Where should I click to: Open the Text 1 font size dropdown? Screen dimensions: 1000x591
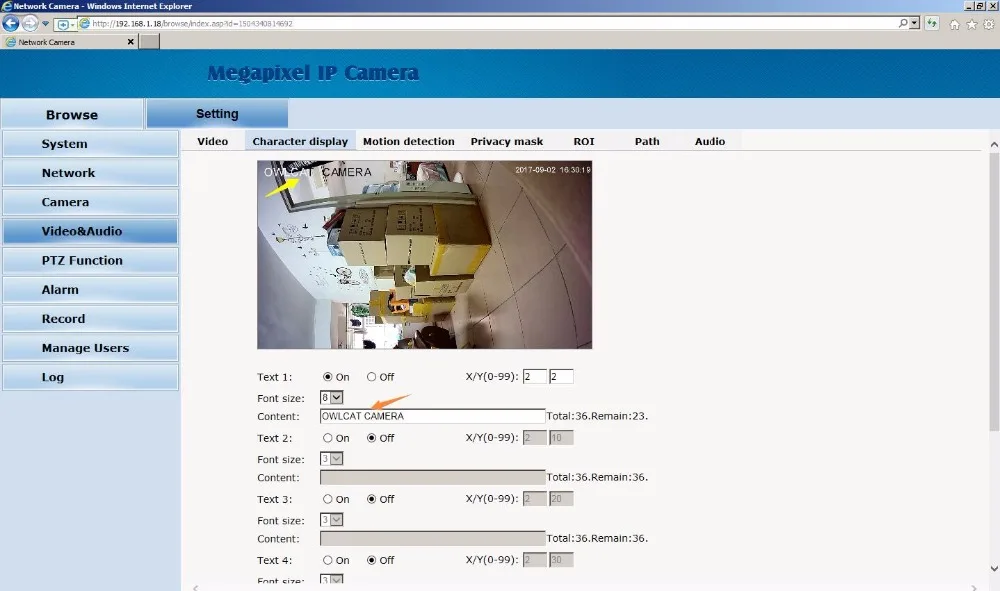coord(332,398)
